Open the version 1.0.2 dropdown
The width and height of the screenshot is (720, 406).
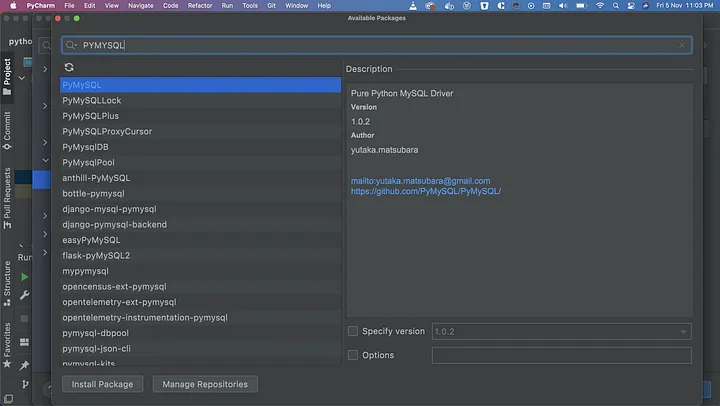[x=562, y=331]
